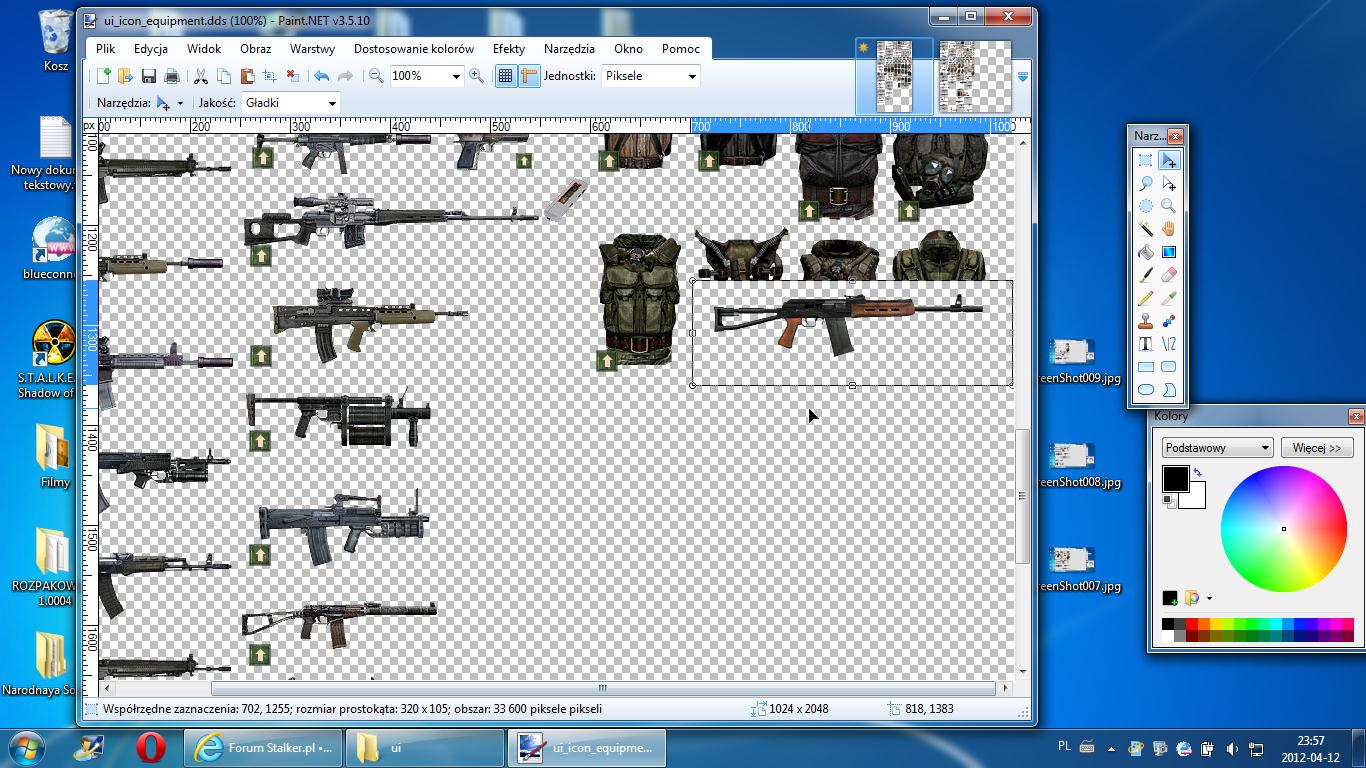This screenshot has height=768, width=1366.
Task: Click the Zoom Out magnifier icon
Action: 376,76
